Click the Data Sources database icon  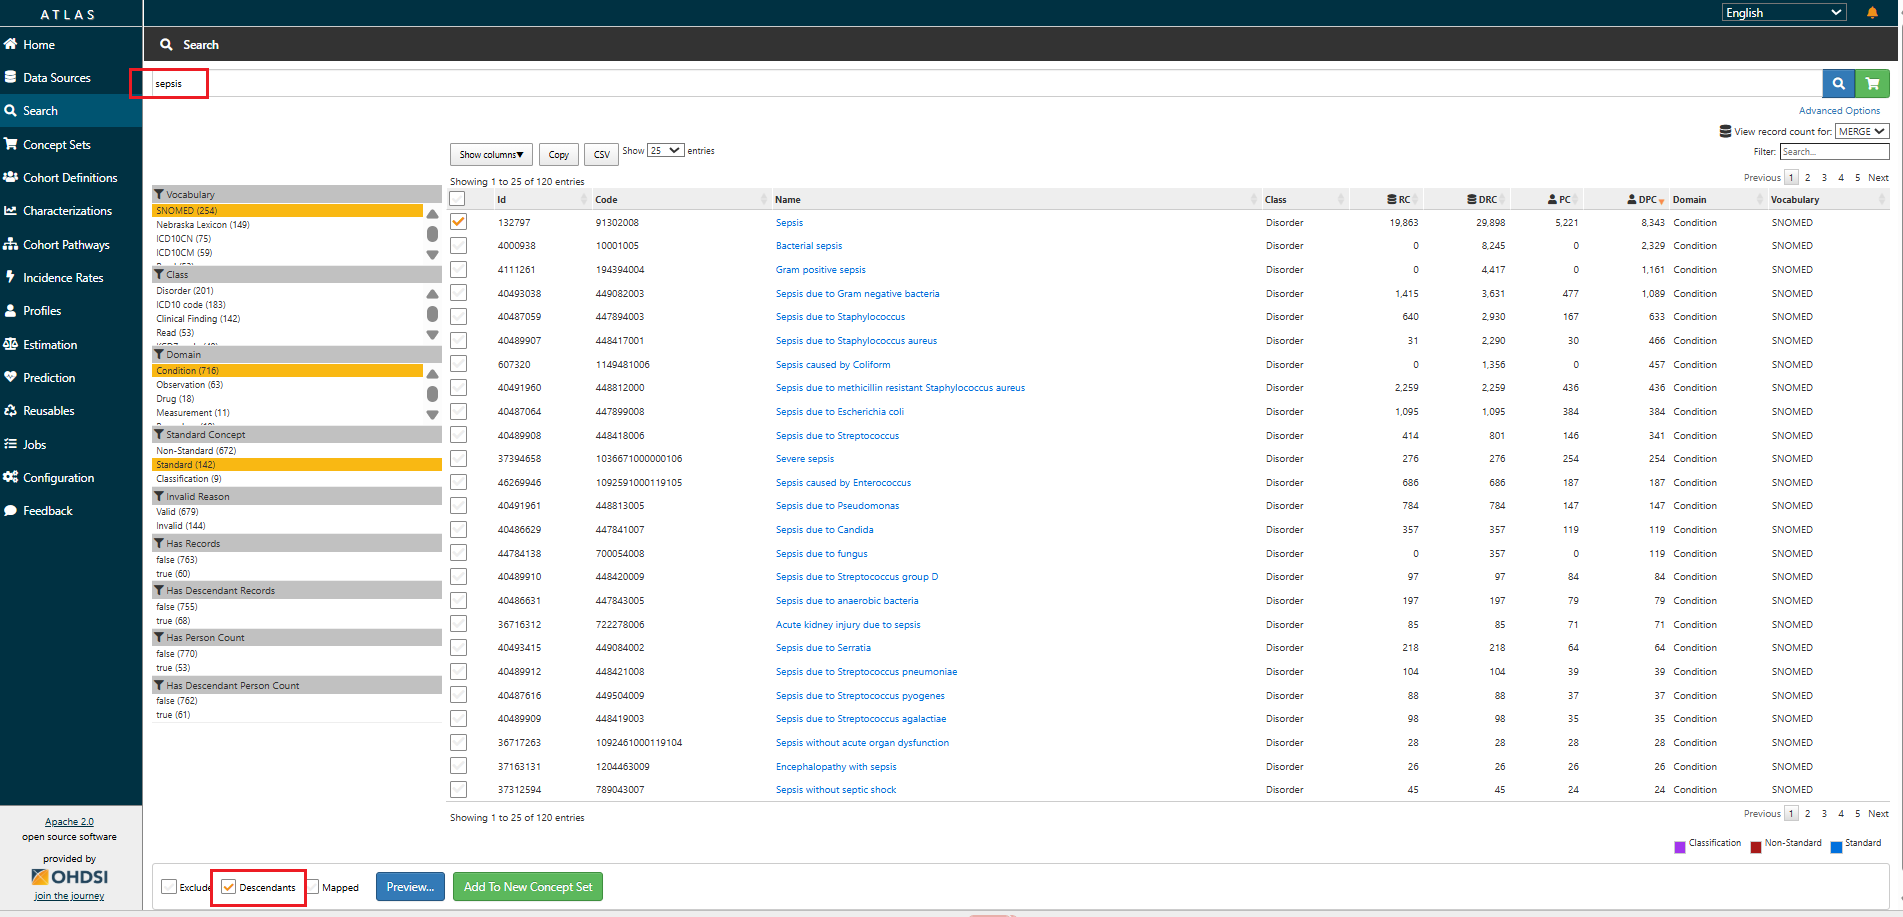click(x=11, y=77)
